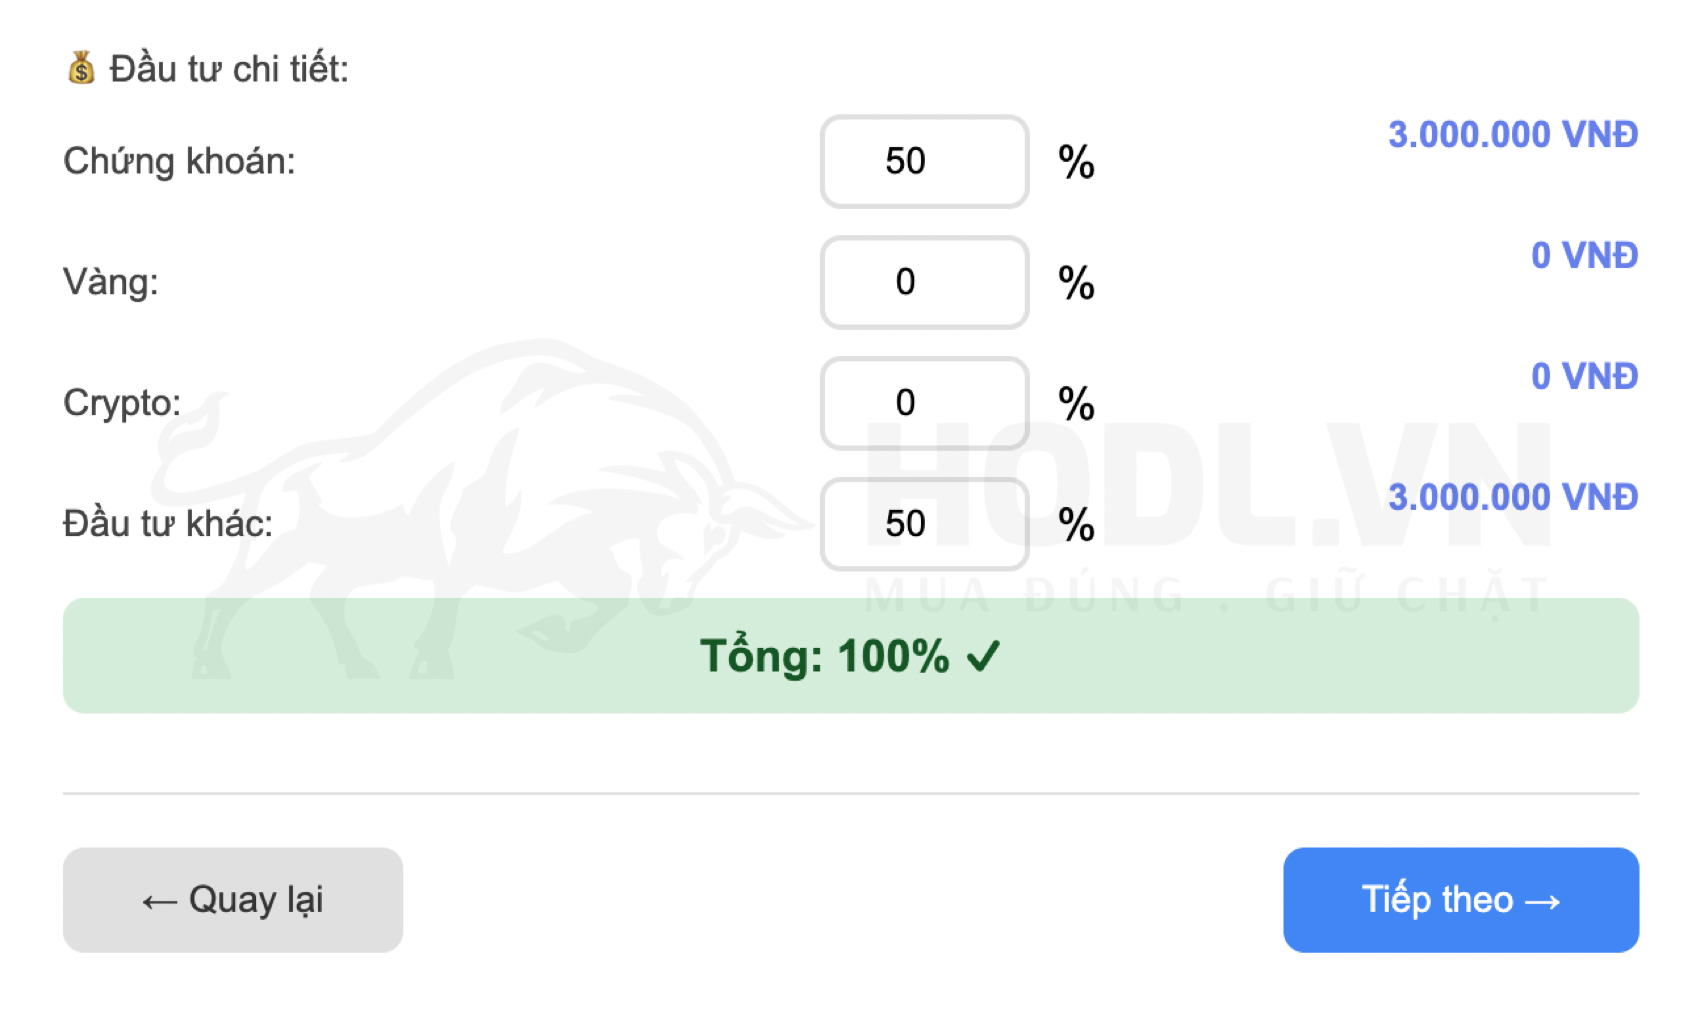Click the Crypto 0 VNĐ amount

[x=1584, y=376]
